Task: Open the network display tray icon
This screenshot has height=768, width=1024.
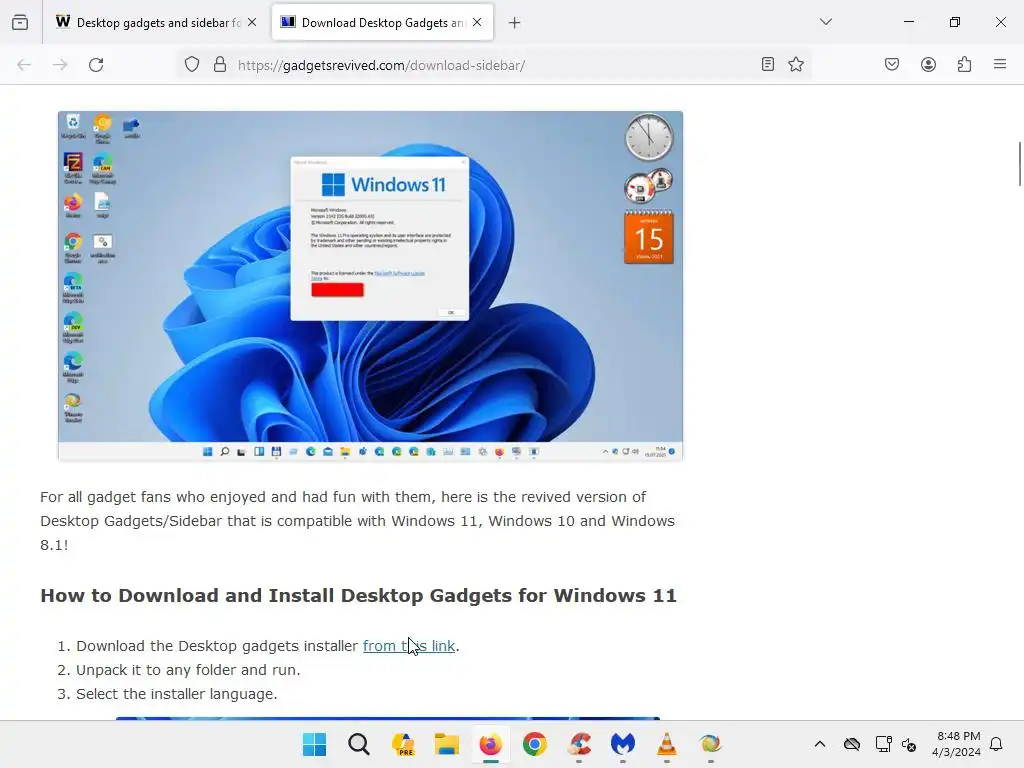Action: click(884, 744)
